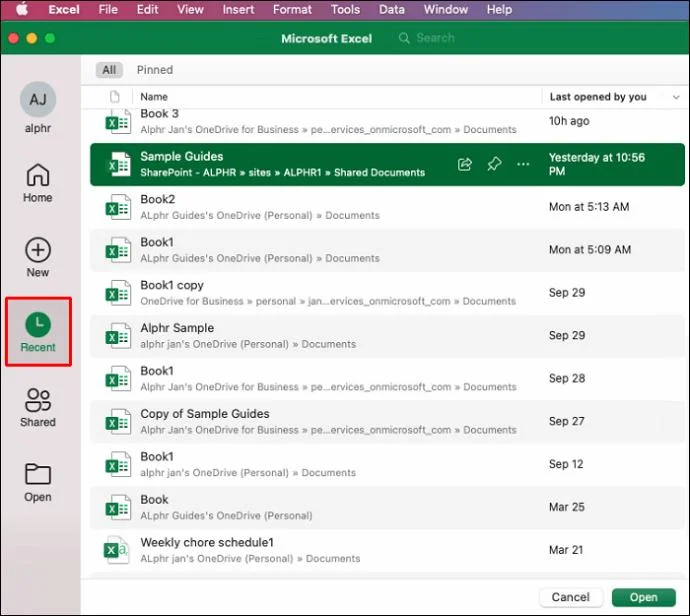Select Book1 opened Mon at 5:09 AM
The image size is (690, 616).
pos(387,250)
